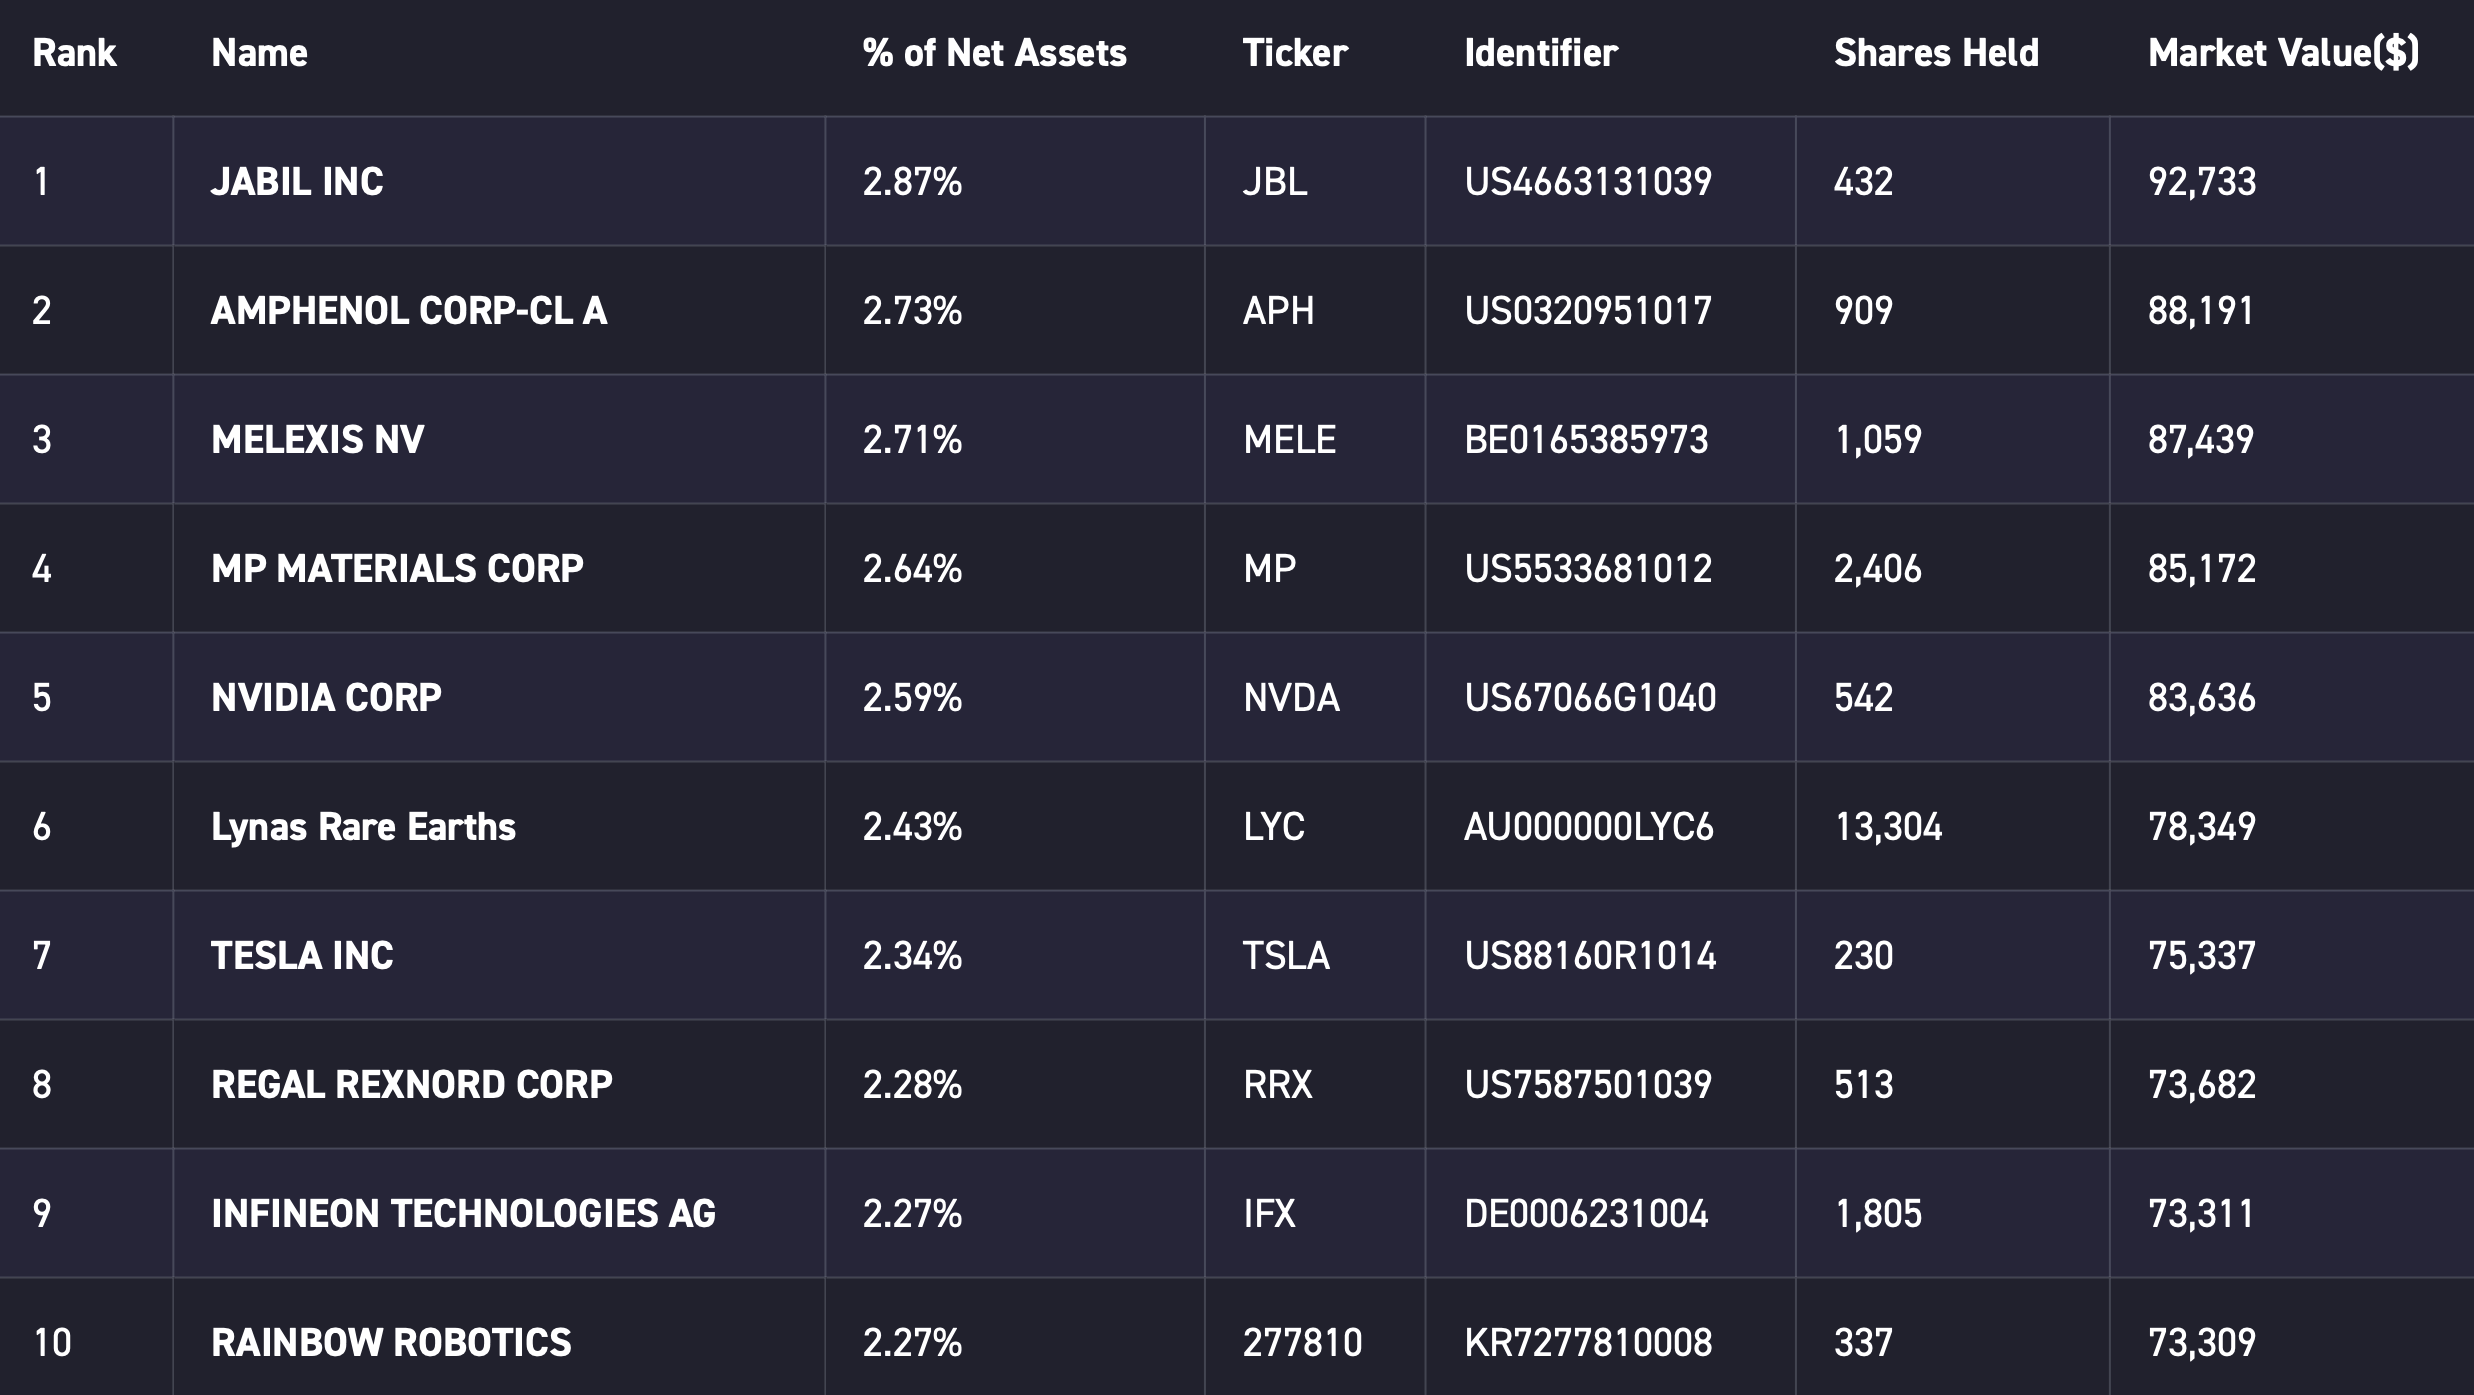The width and height of the screenshot is (2474, 1395).
Task: Open the JABIL INC holding name
Action: 297,182
